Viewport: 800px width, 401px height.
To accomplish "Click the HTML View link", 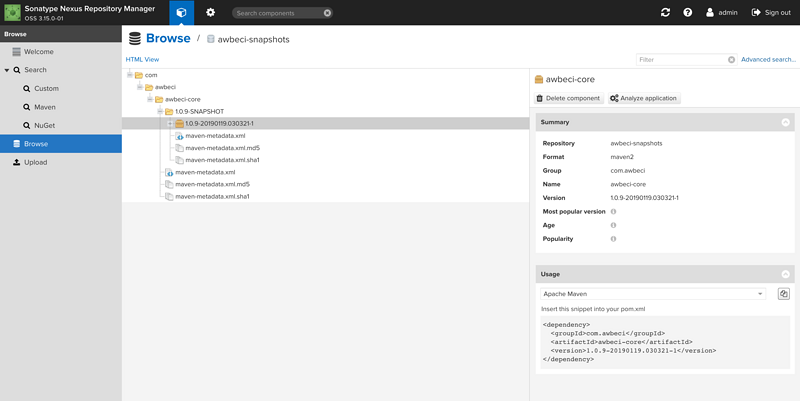I will coord(142,60).
